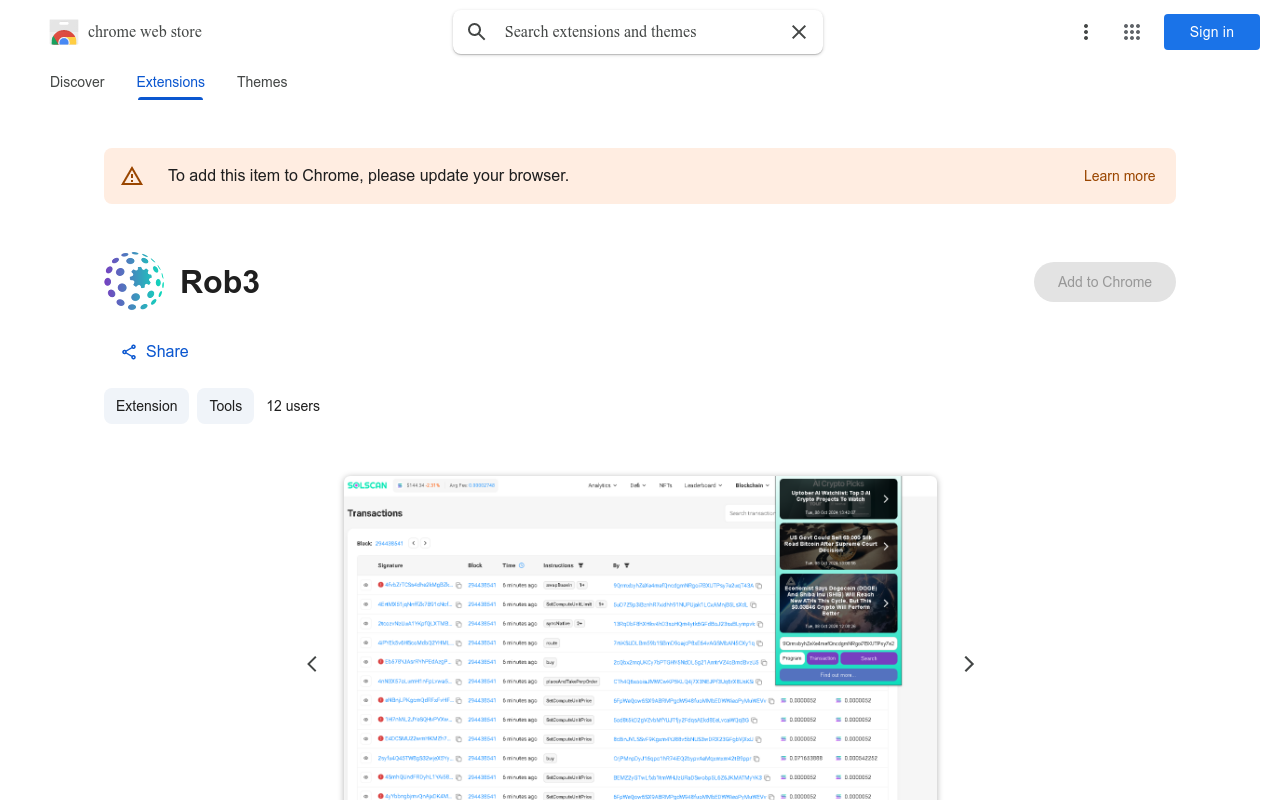Image resolution: width=1280 pixels, height=800 pixels.
Task: Click the 'chrome web store' title text
Action: [145, 32]
